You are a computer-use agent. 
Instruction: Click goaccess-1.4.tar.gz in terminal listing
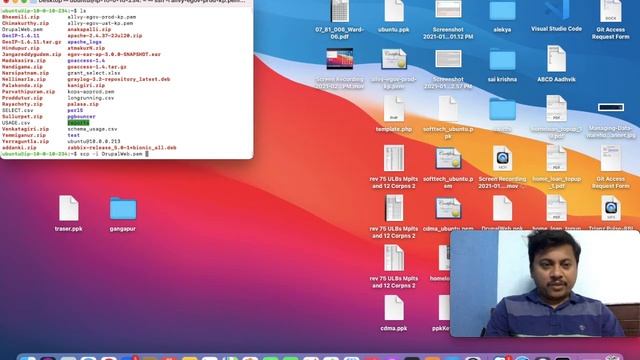click(97, 67)
